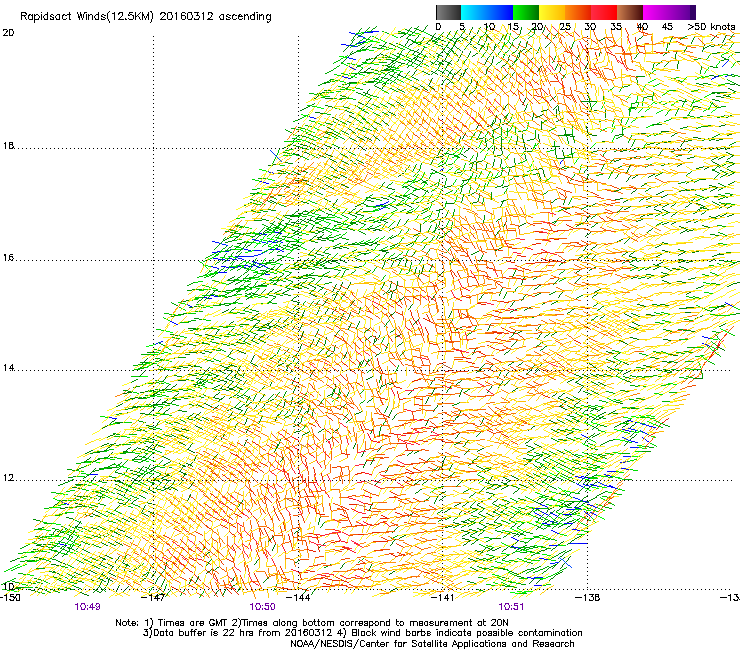Select the purple "10:50" time marker
Viewport: 740px width, 650px height.
(x=262, y=607)
